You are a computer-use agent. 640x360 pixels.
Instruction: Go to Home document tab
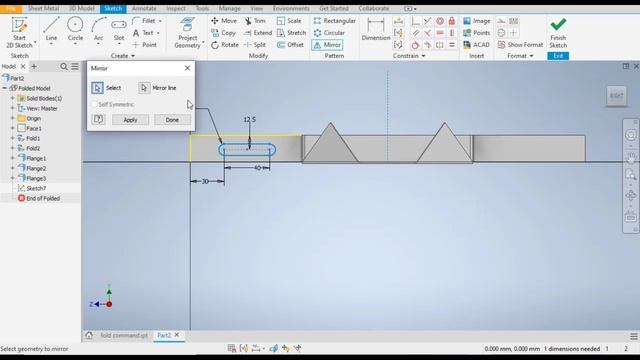click(x=89, y=335)
